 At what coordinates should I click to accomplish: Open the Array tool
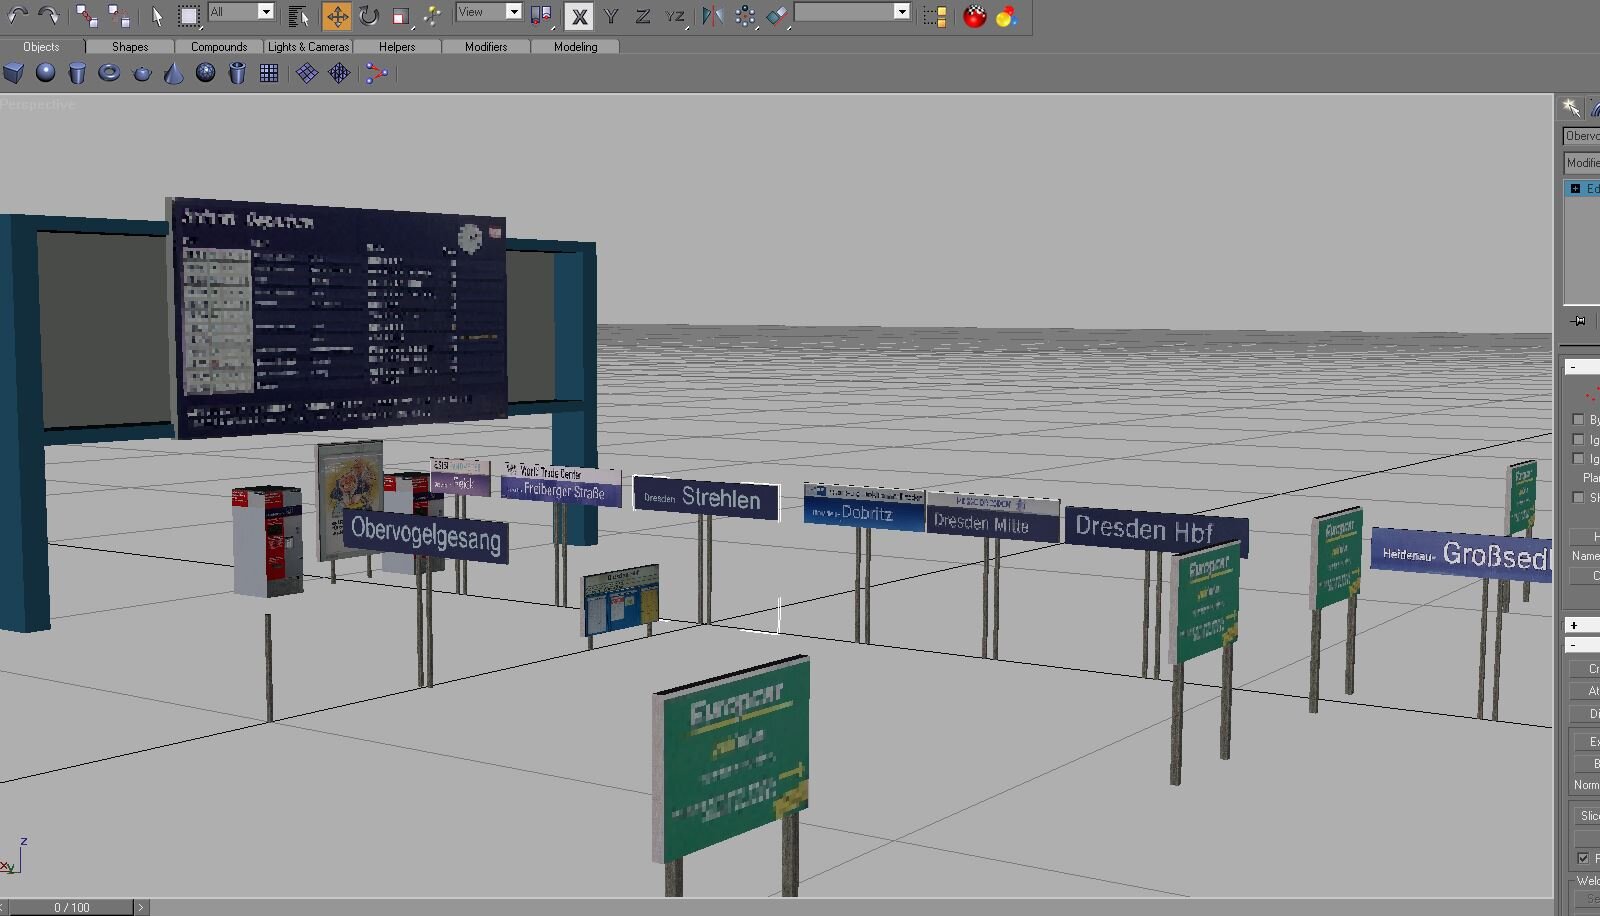coord(745,16)
